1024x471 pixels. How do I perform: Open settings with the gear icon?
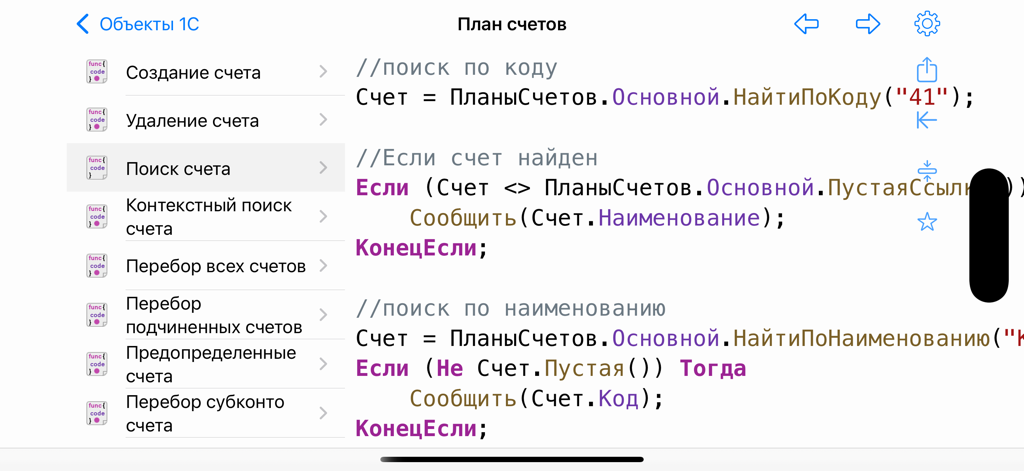tap(927, 24)
